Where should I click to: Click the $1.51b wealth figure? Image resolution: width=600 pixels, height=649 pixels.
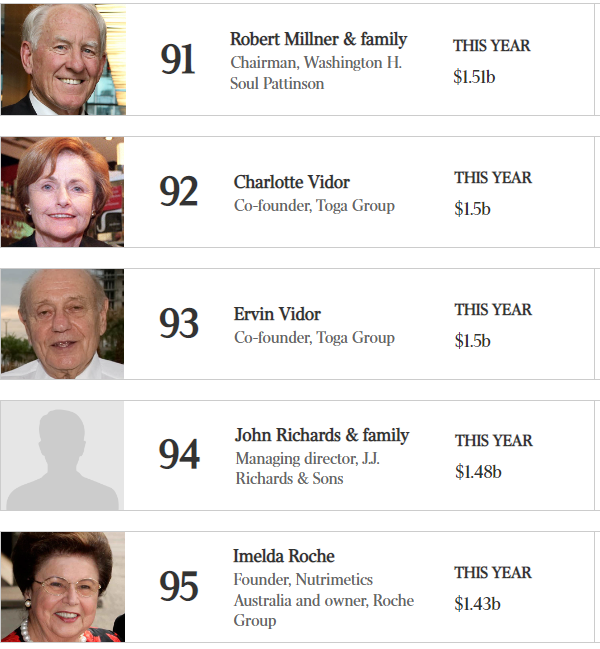(474, 77)
